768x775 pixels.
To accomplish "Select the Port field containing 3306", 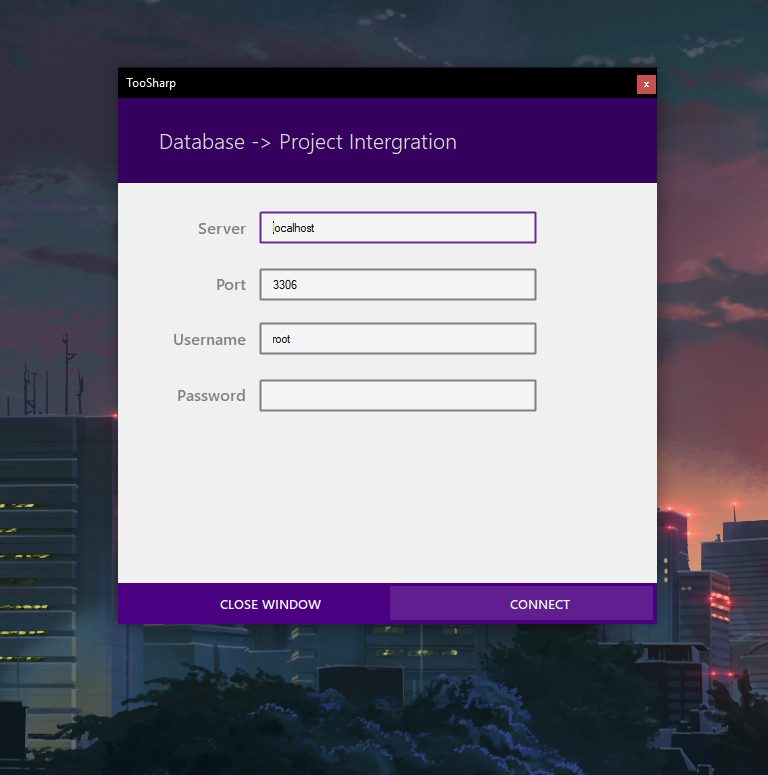I will coord(398,284).
